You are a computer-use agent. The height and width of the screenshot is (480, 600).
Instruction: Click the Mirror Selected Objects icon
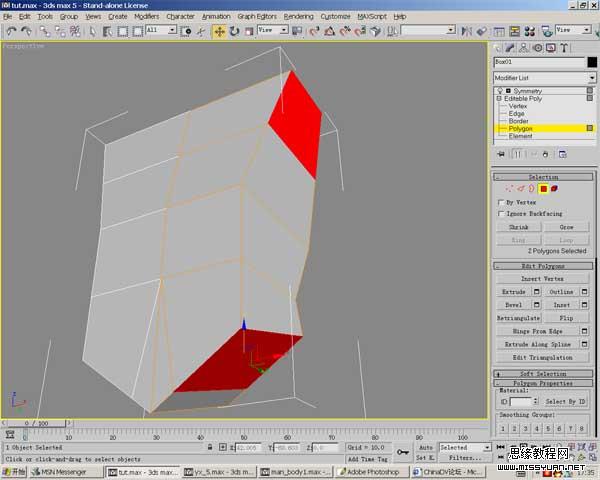click(x=466, y=31)
